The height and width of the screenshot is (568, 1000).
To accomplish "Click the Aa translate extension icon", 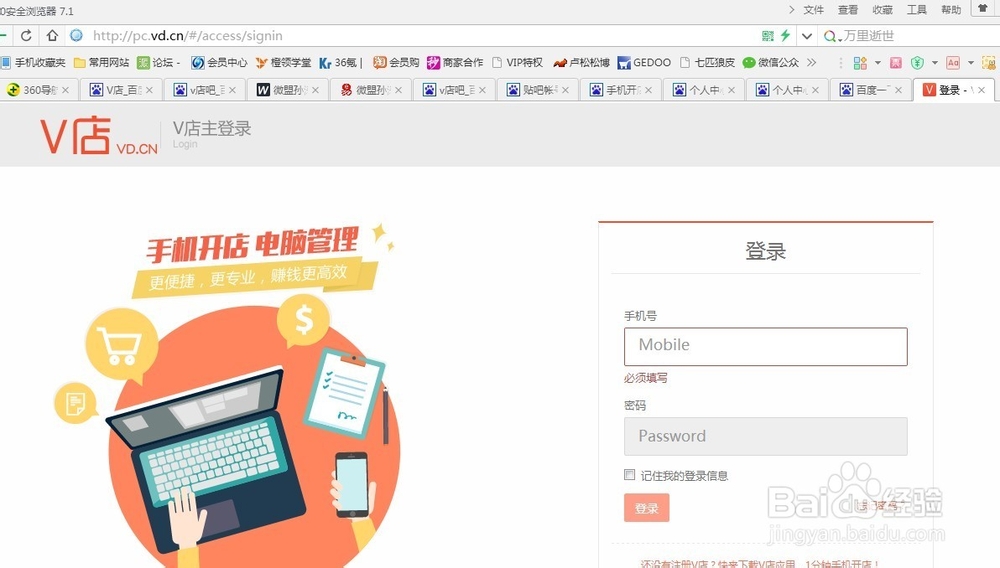I will (953, 62).
